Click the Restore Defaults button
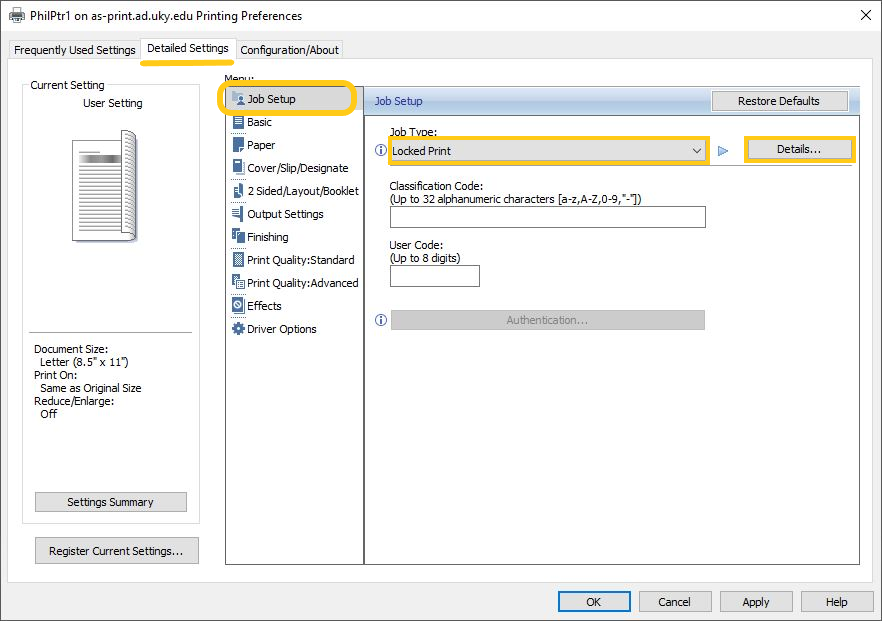The height and width of the screenshot is (621, 882). pos(779,101)
